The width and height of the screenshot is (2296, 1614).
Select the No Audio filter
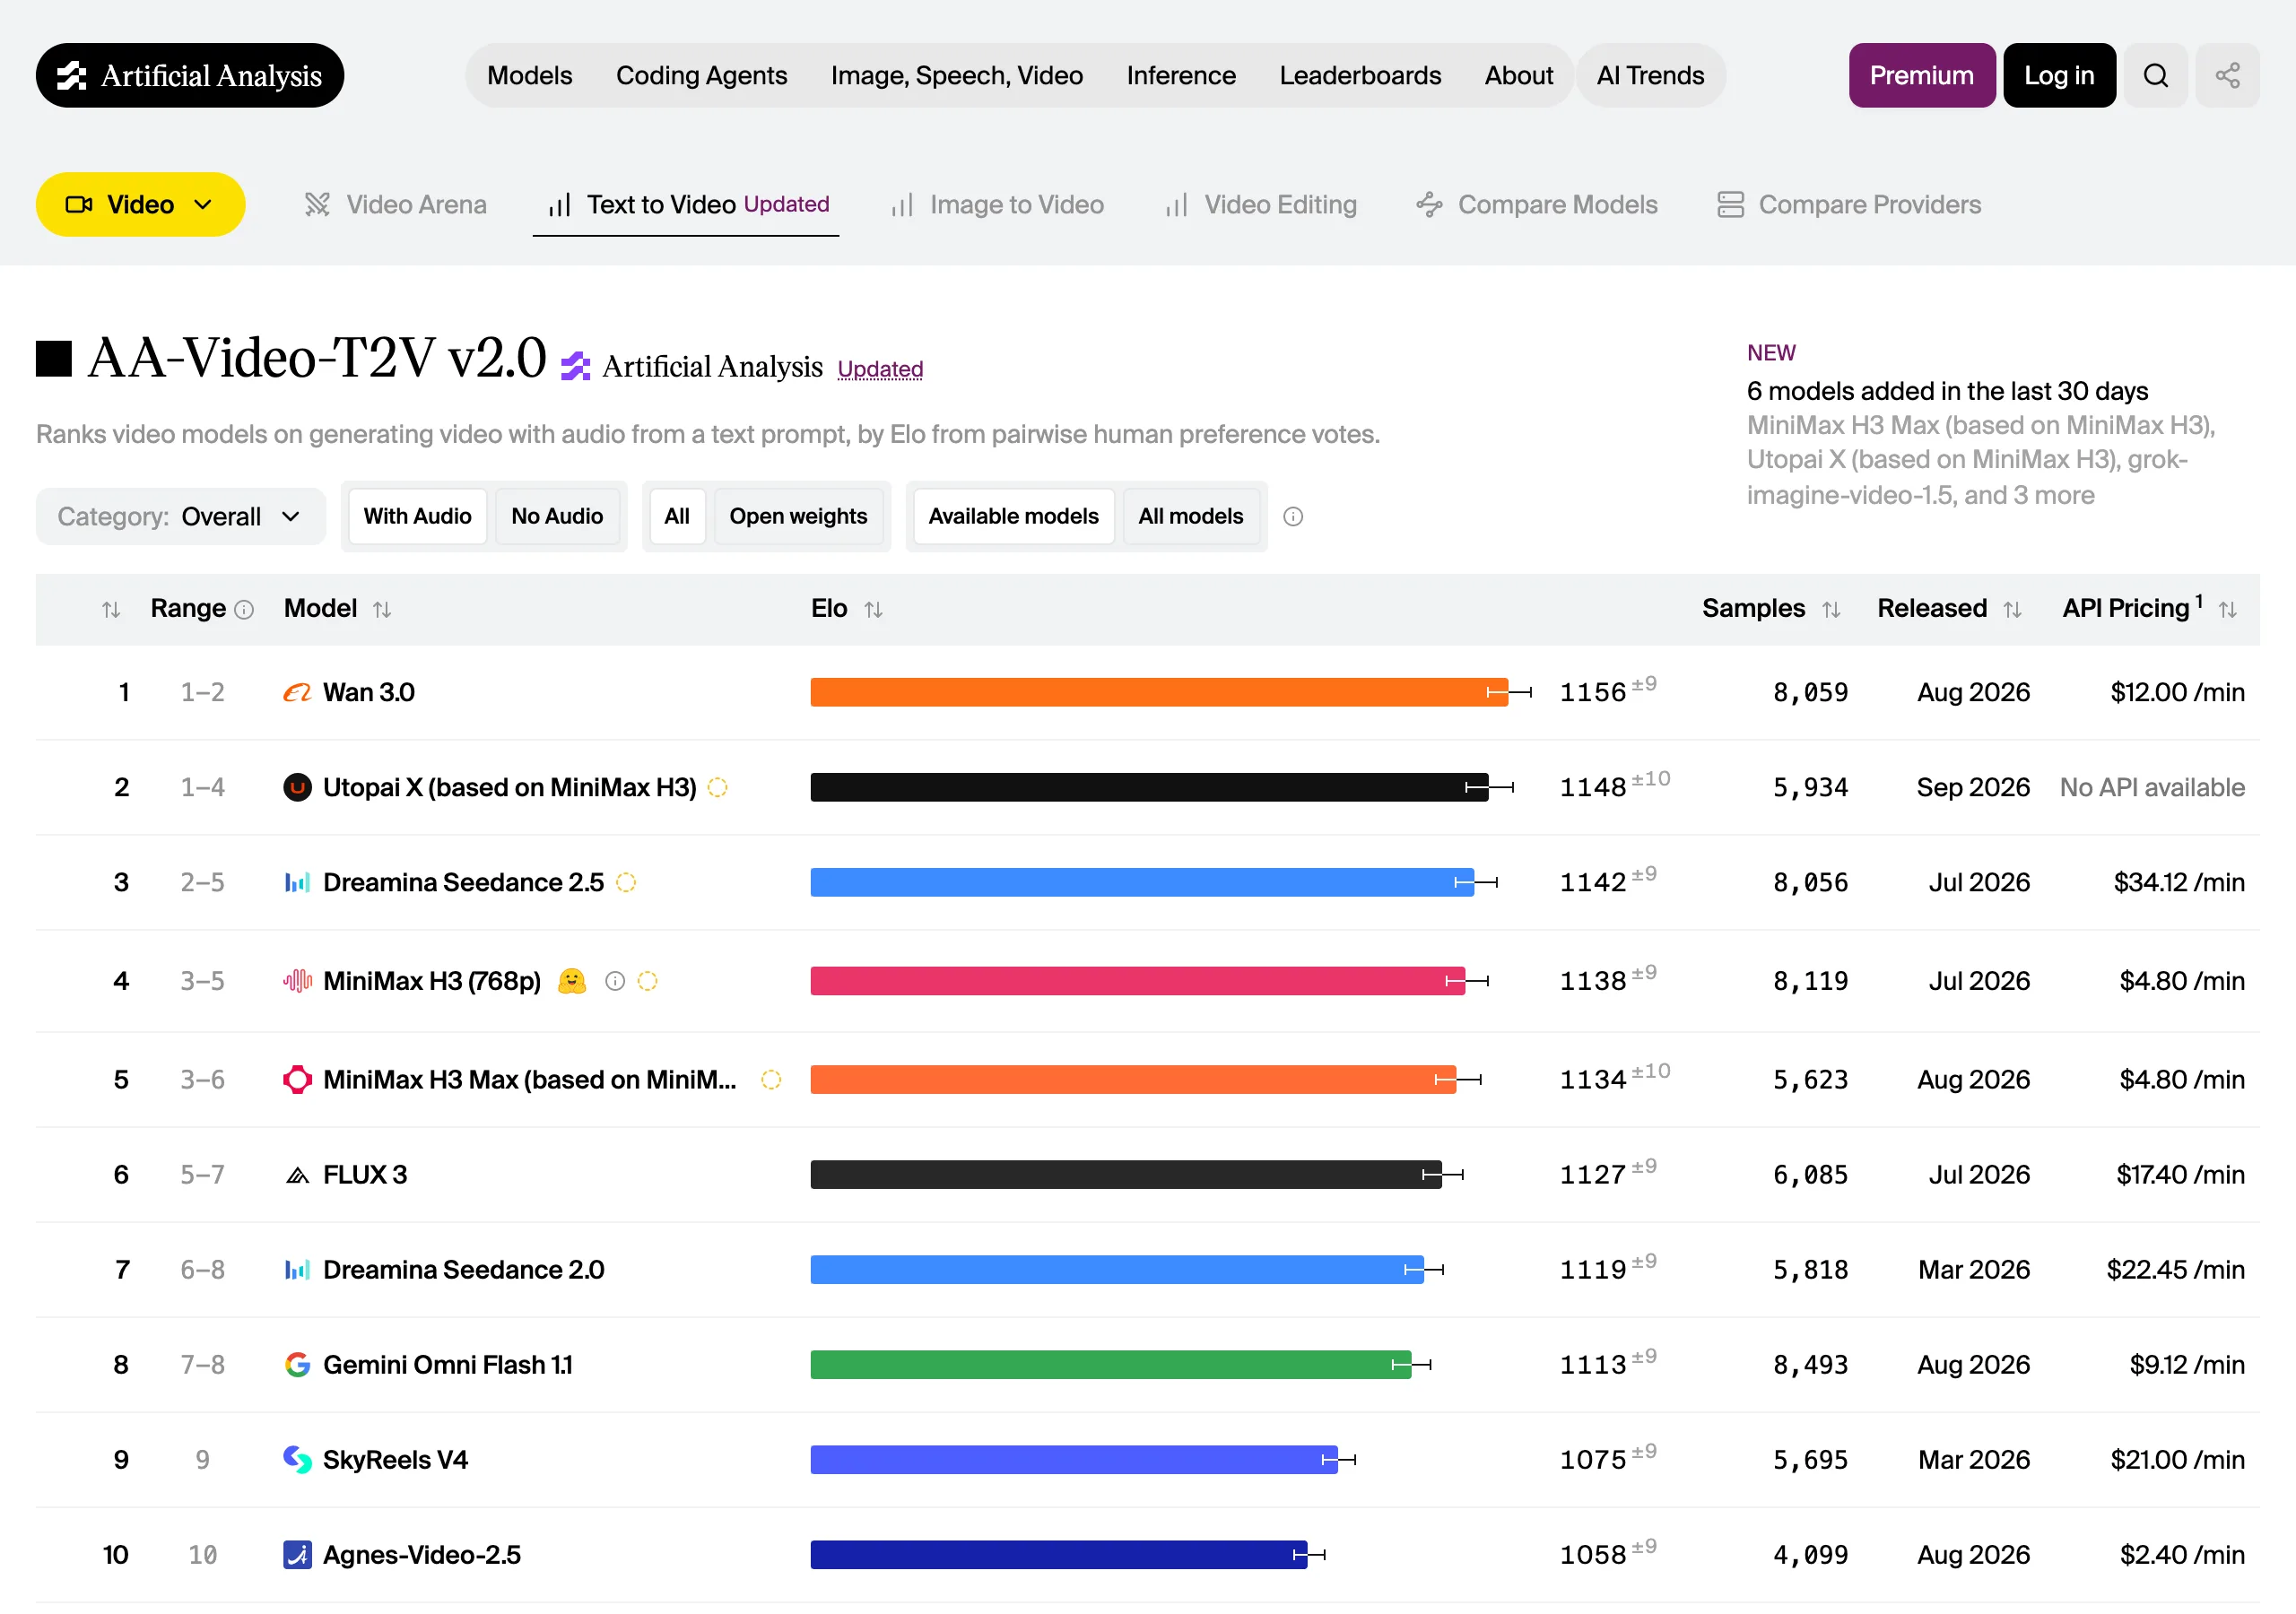pyautogui.click(x=557, y=516)
